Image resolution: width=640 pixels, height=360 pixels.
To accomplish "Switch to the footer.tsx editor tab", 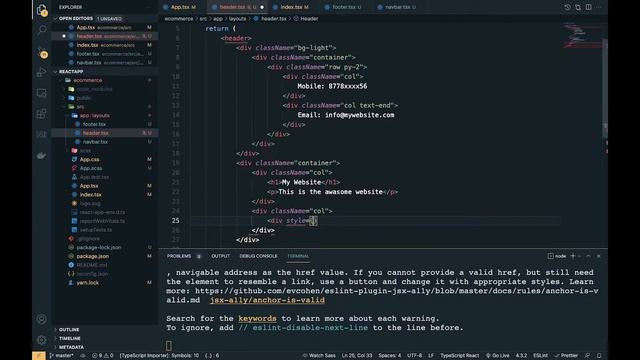I will pos(347,7).
